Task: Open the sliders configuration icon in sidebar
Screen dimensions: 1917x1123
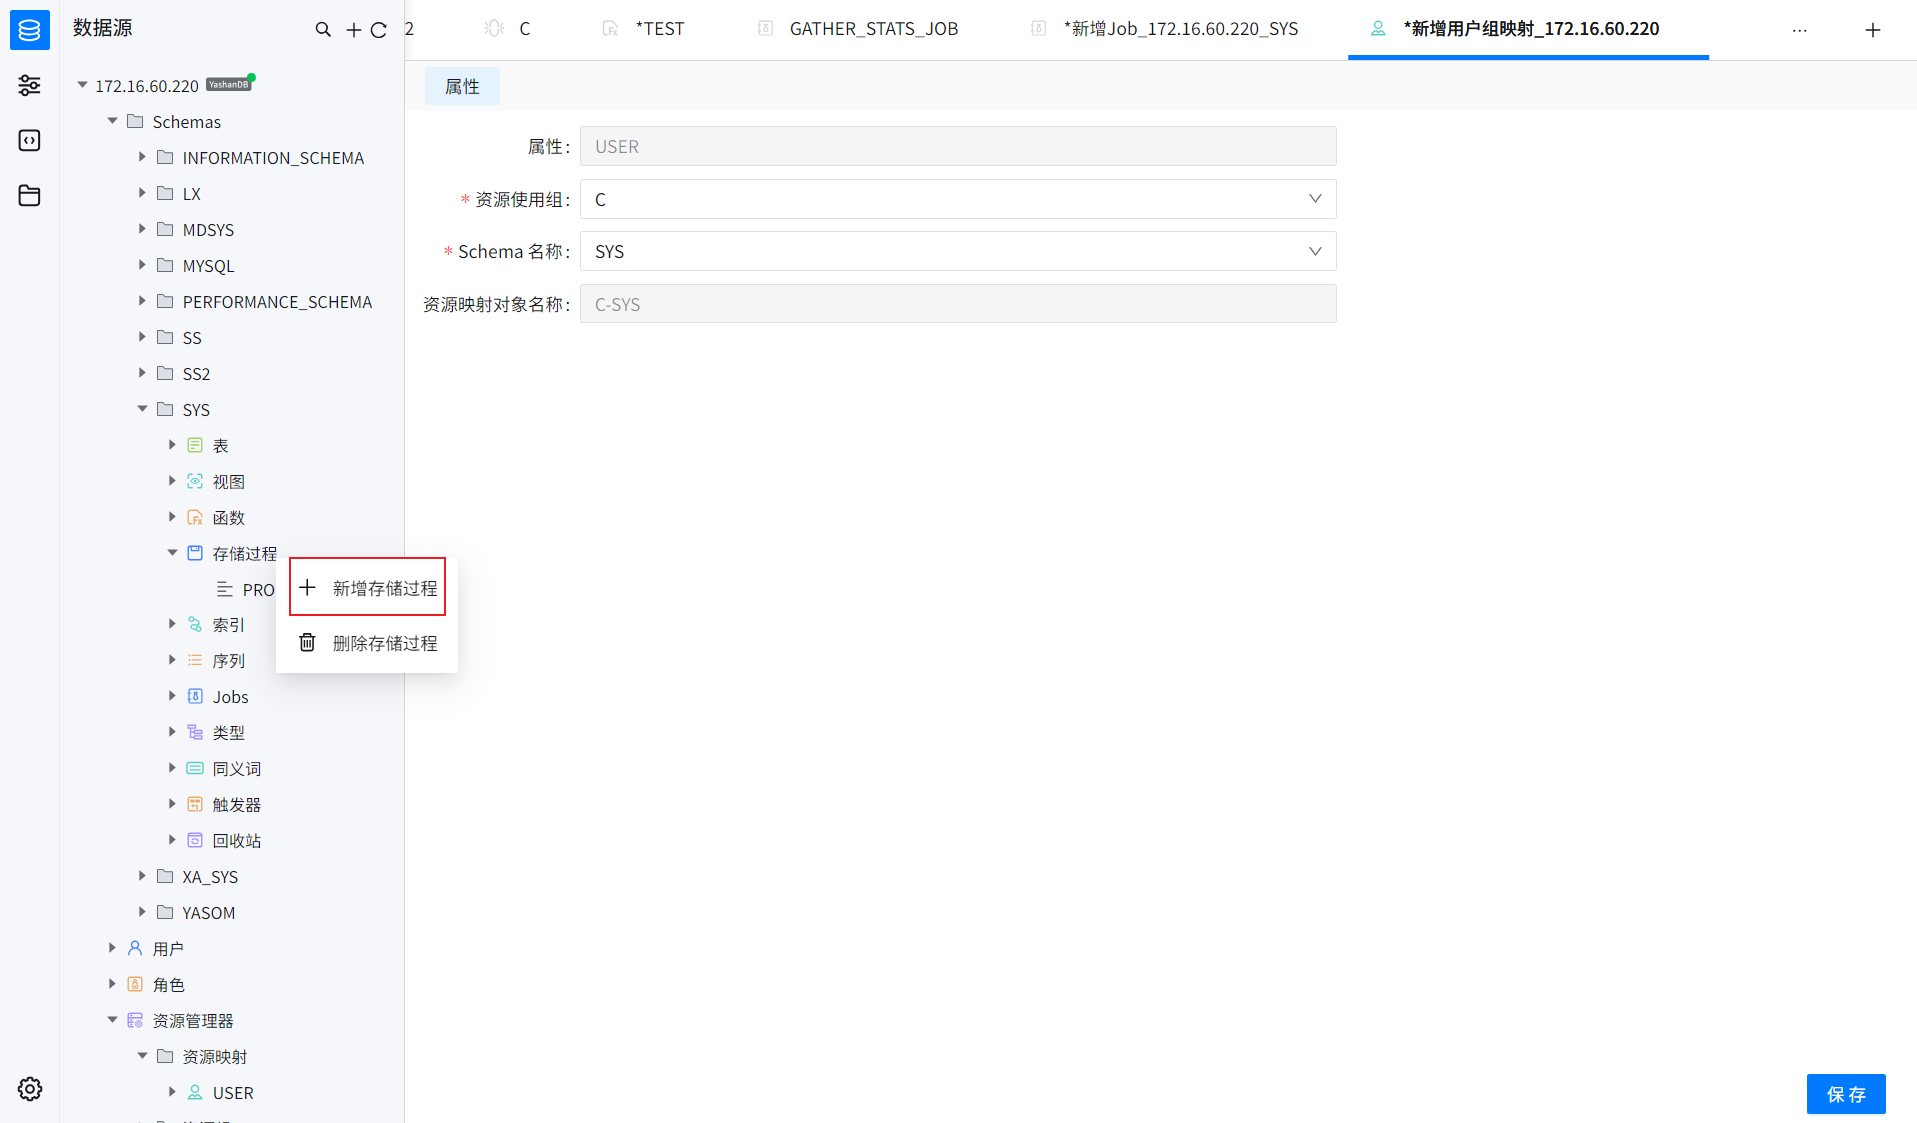Action: tap(30, 86)
